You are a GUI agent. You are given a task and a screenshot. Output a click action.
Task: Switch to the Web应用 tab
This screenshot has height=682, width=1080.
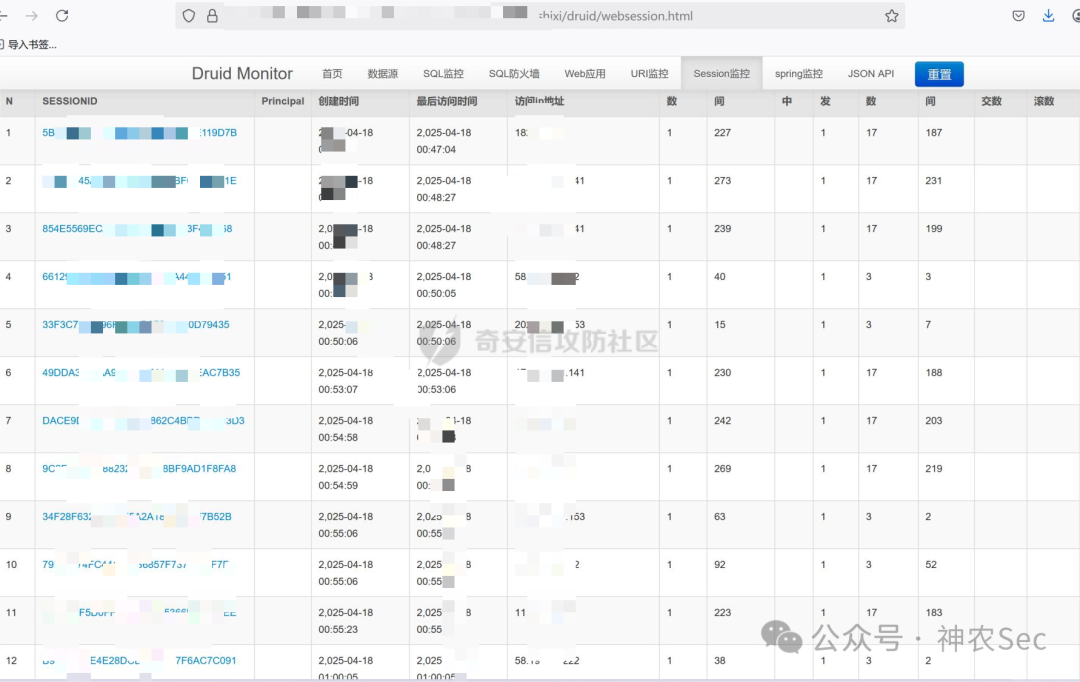pos(585,74)
